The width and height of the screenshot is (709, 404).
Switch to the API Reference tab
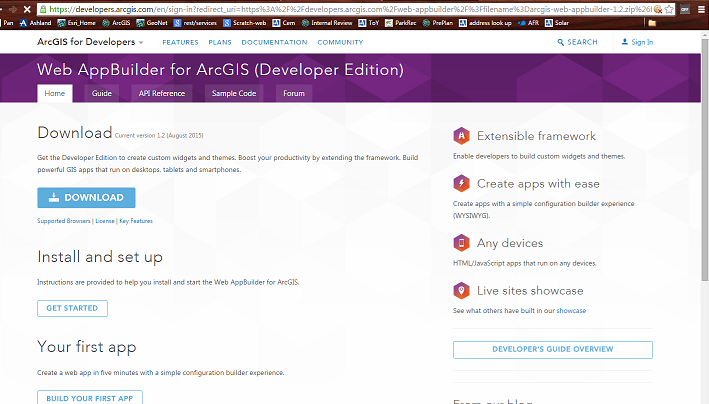coord(162,93)
